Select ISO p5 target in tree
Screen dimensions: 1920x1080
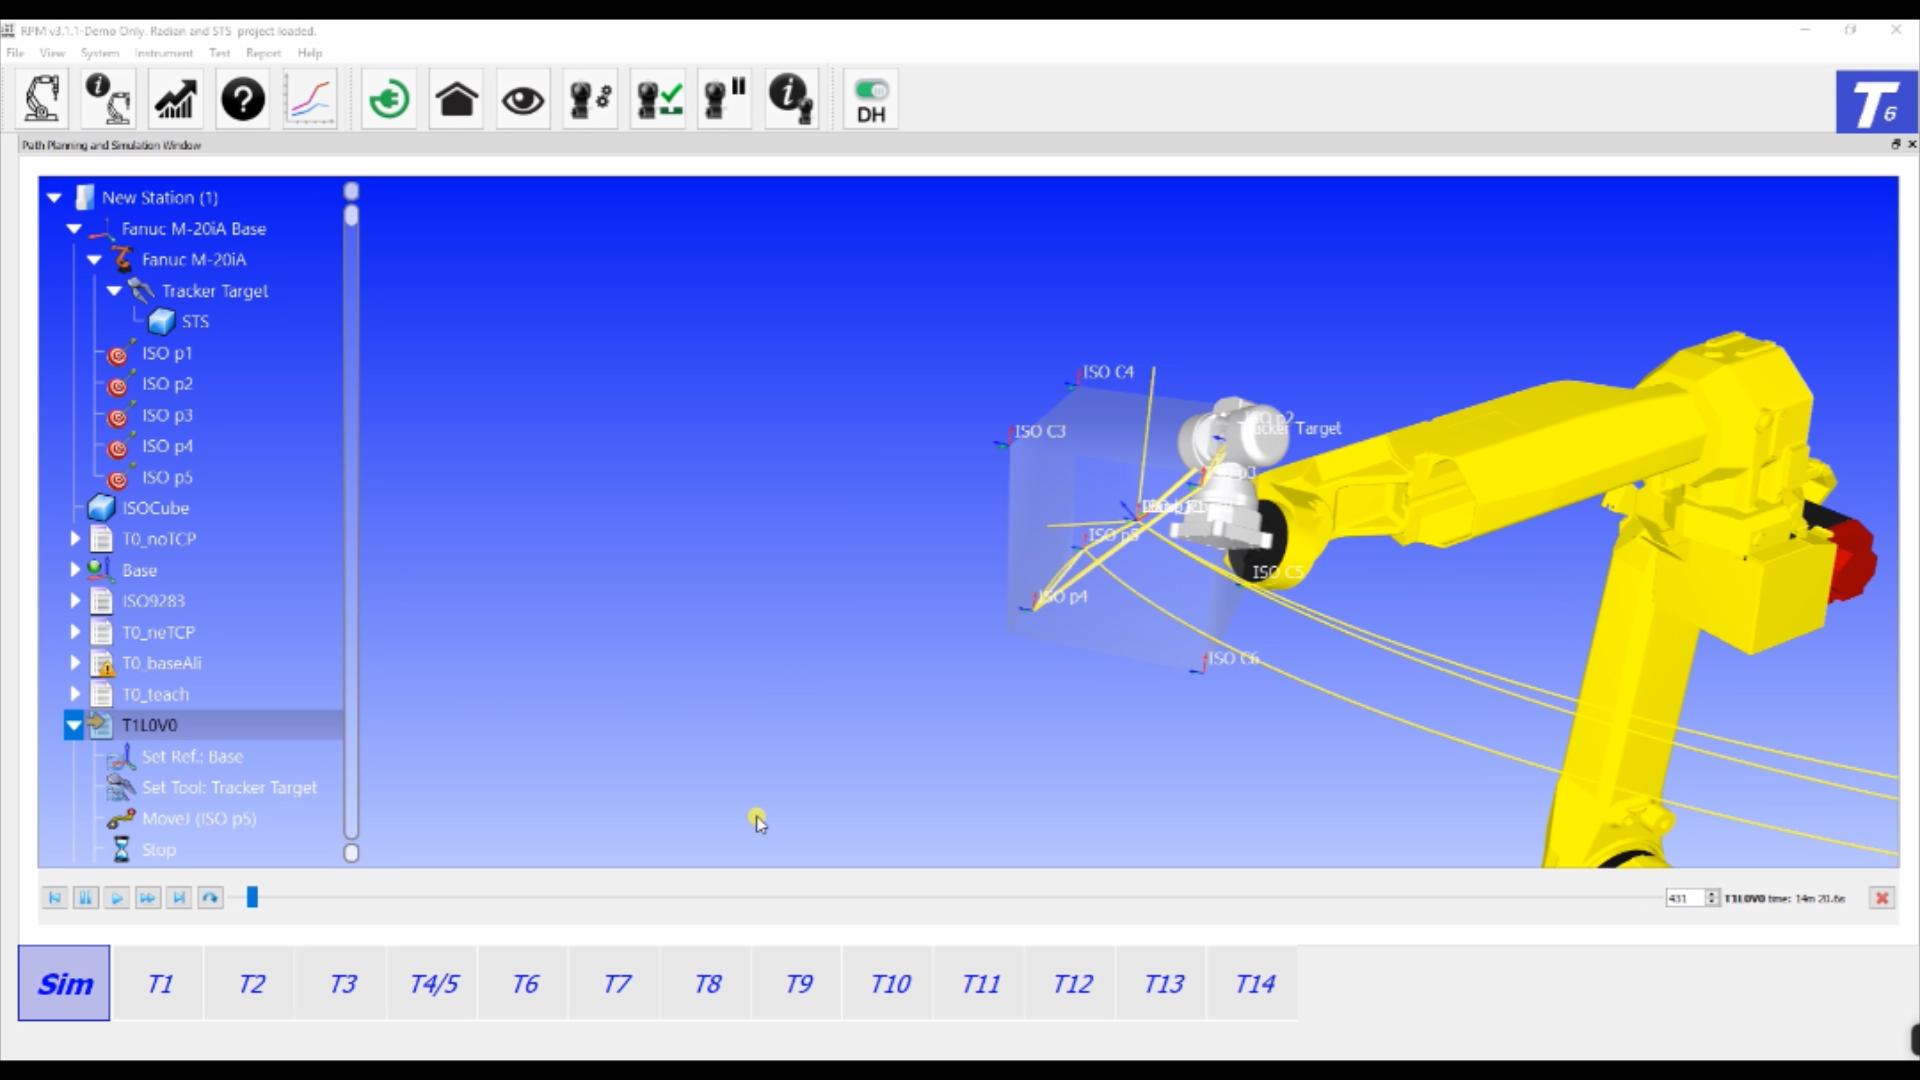167,477
